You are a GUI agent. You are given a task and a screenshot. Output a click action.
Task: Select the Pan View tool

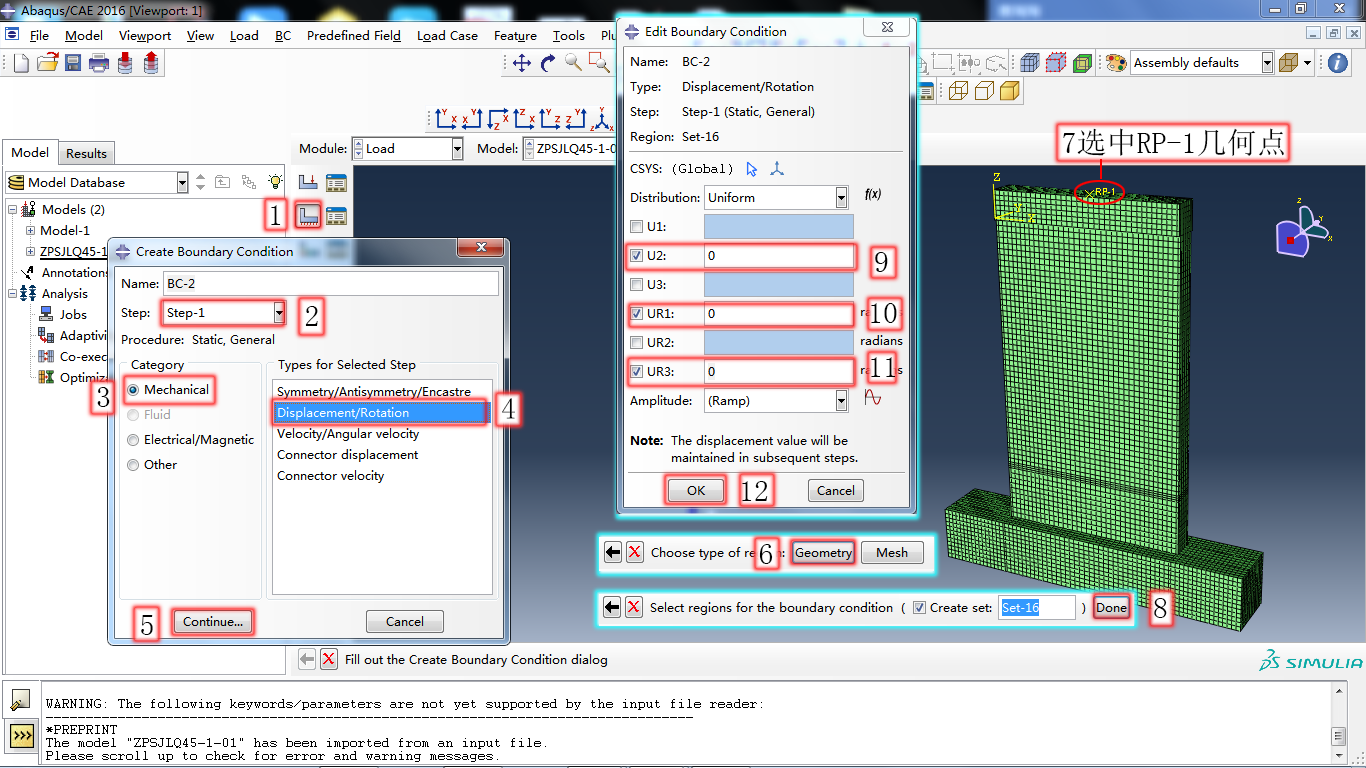pyautogui.click(x=522, y=63)
